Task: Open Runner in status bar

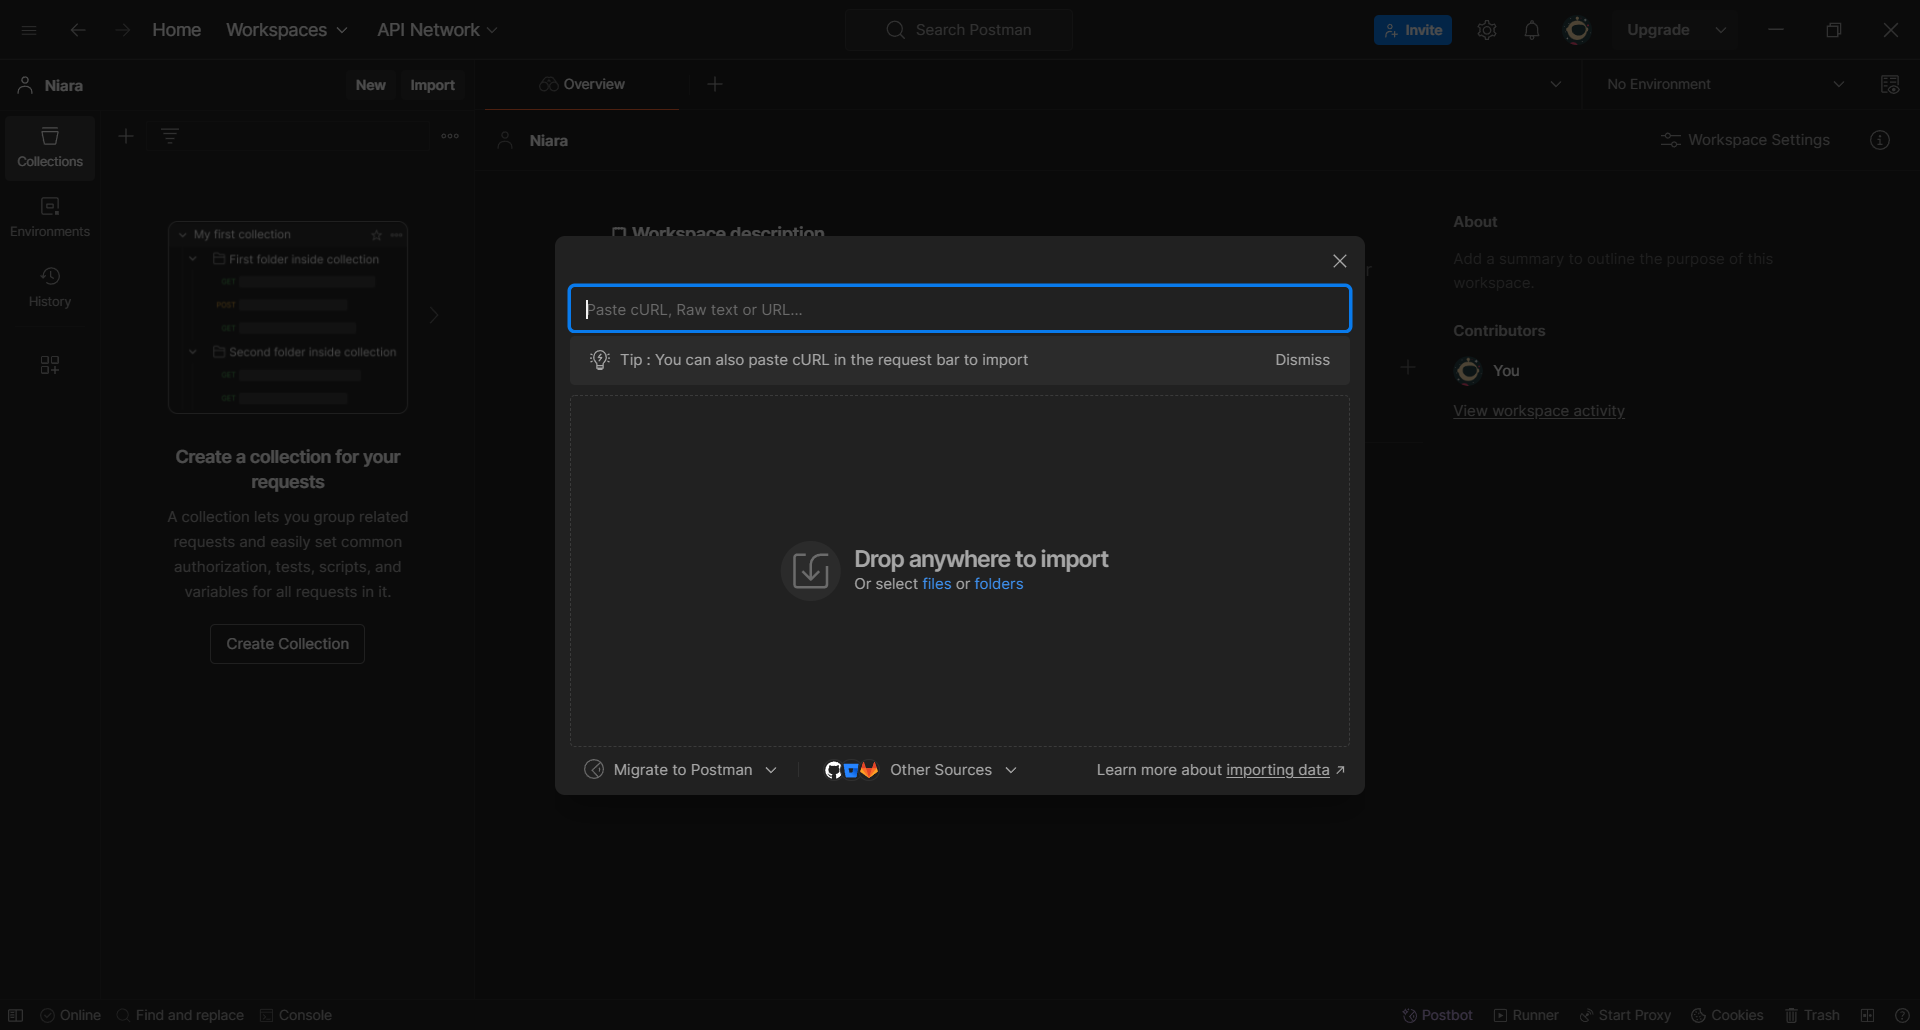Action: [1526, 1015]
